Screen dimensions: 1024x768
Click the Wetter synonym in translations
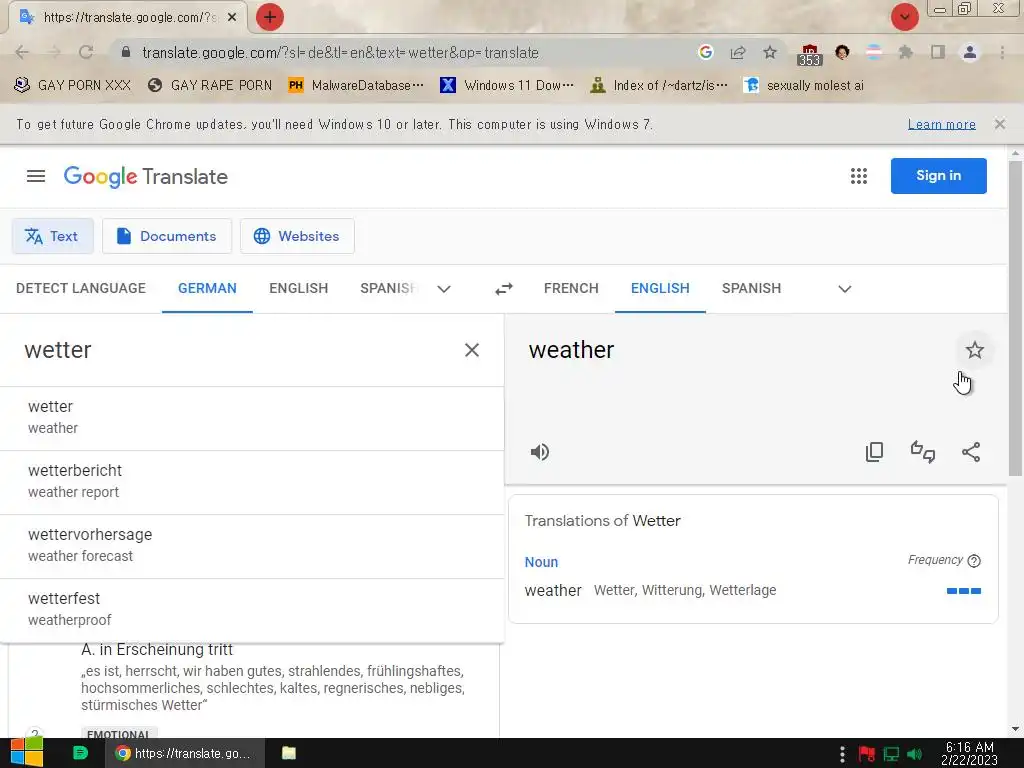(x=614, y=590)
